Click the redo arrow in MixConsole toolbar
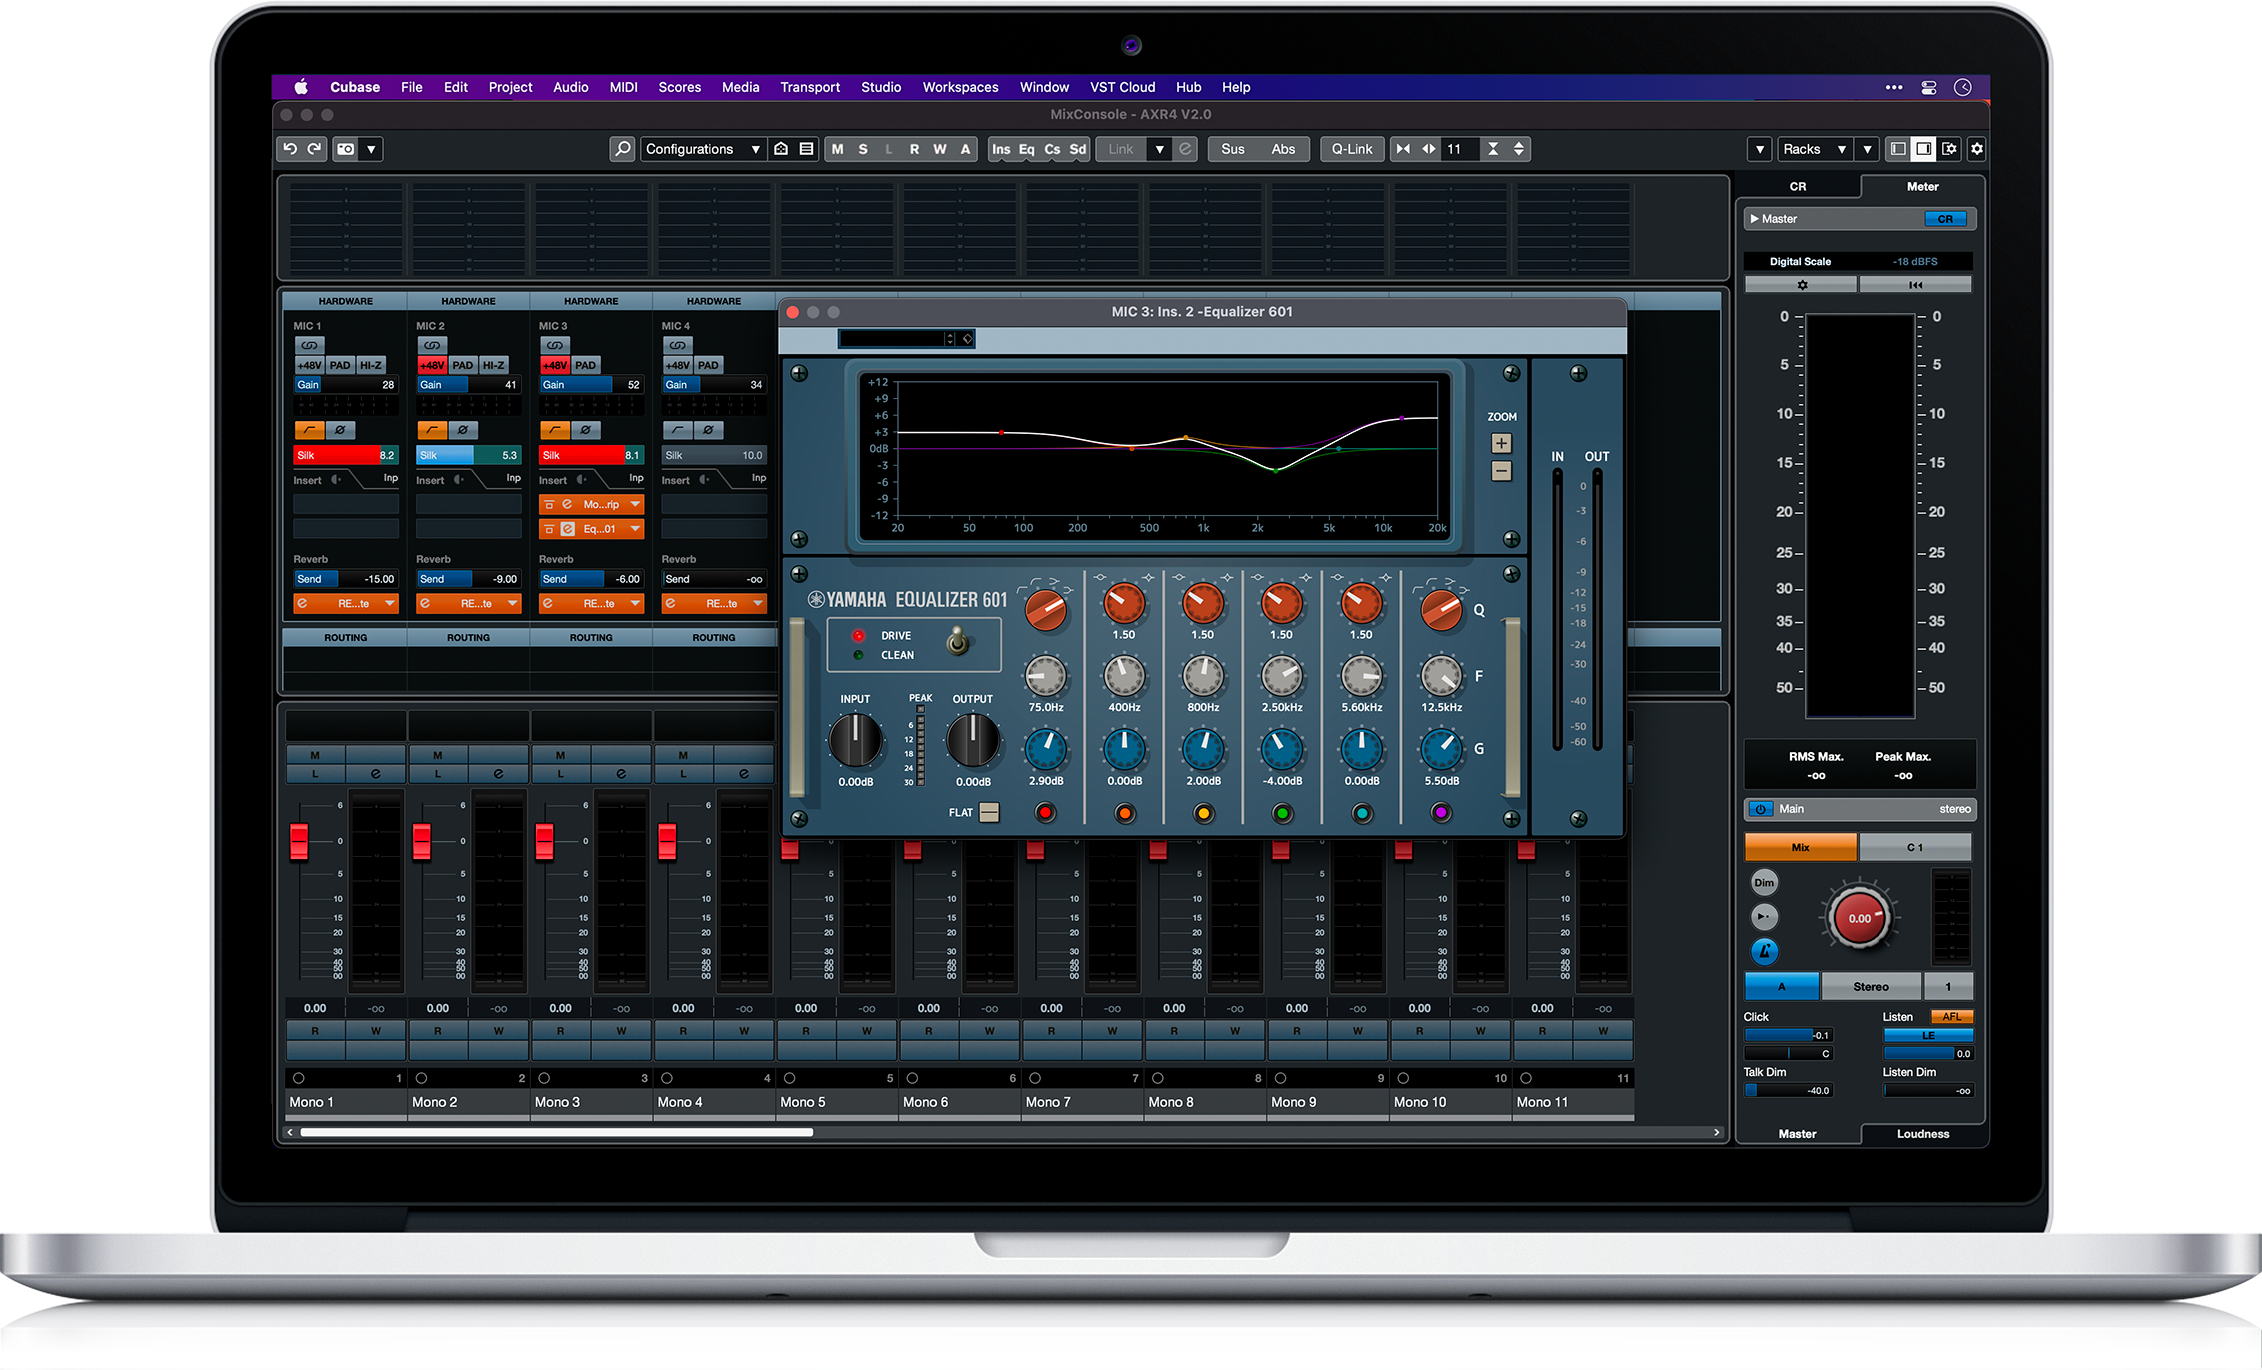This screenshot has height=1370, width=2262. [x=315, y=149]
